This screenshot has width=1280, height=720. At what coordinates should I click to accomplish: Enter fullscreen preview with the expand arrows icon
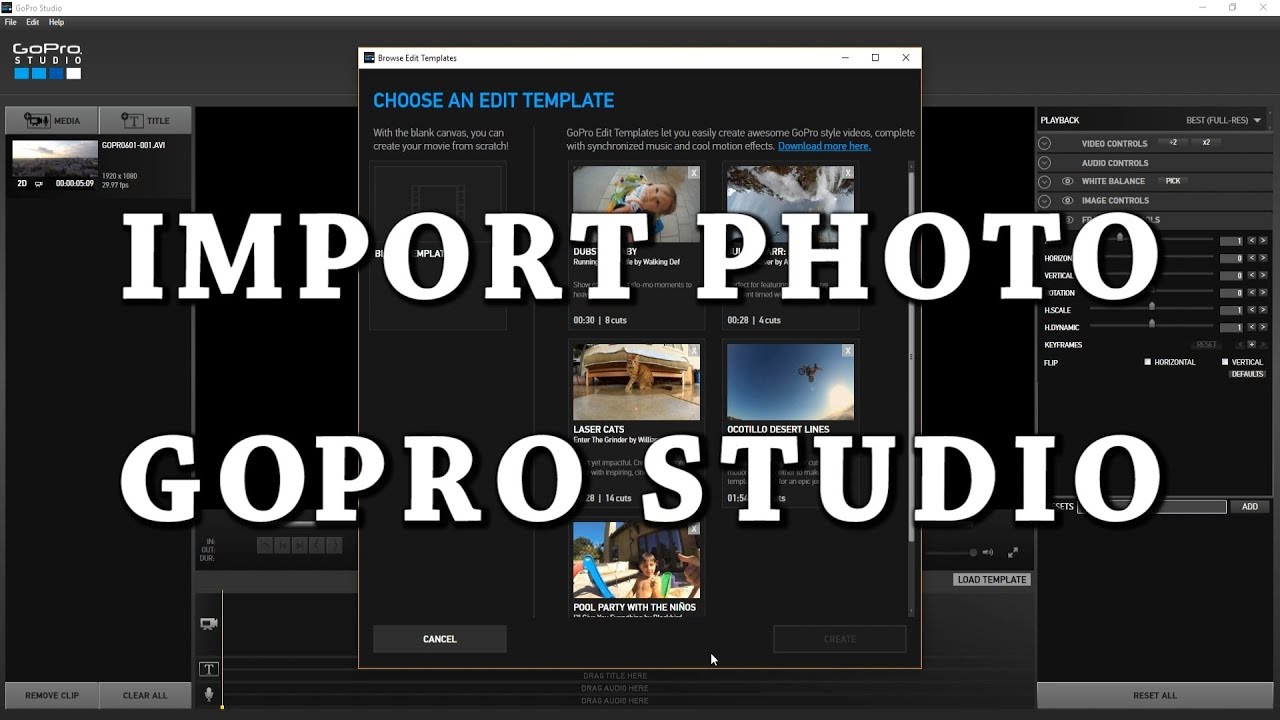click(1013, 552)
